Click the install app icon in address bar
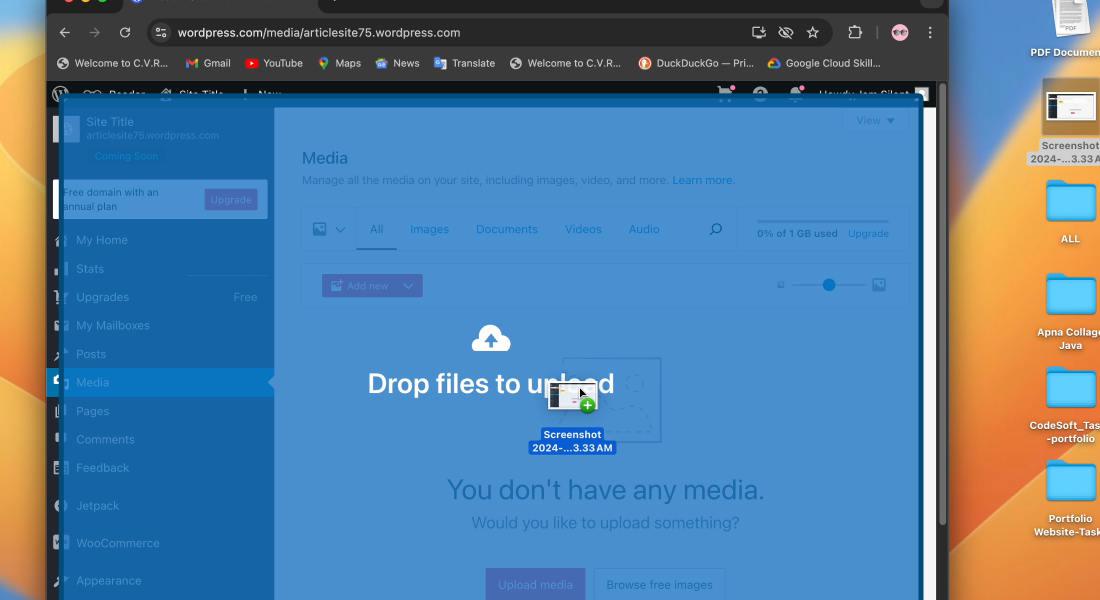 758,32
